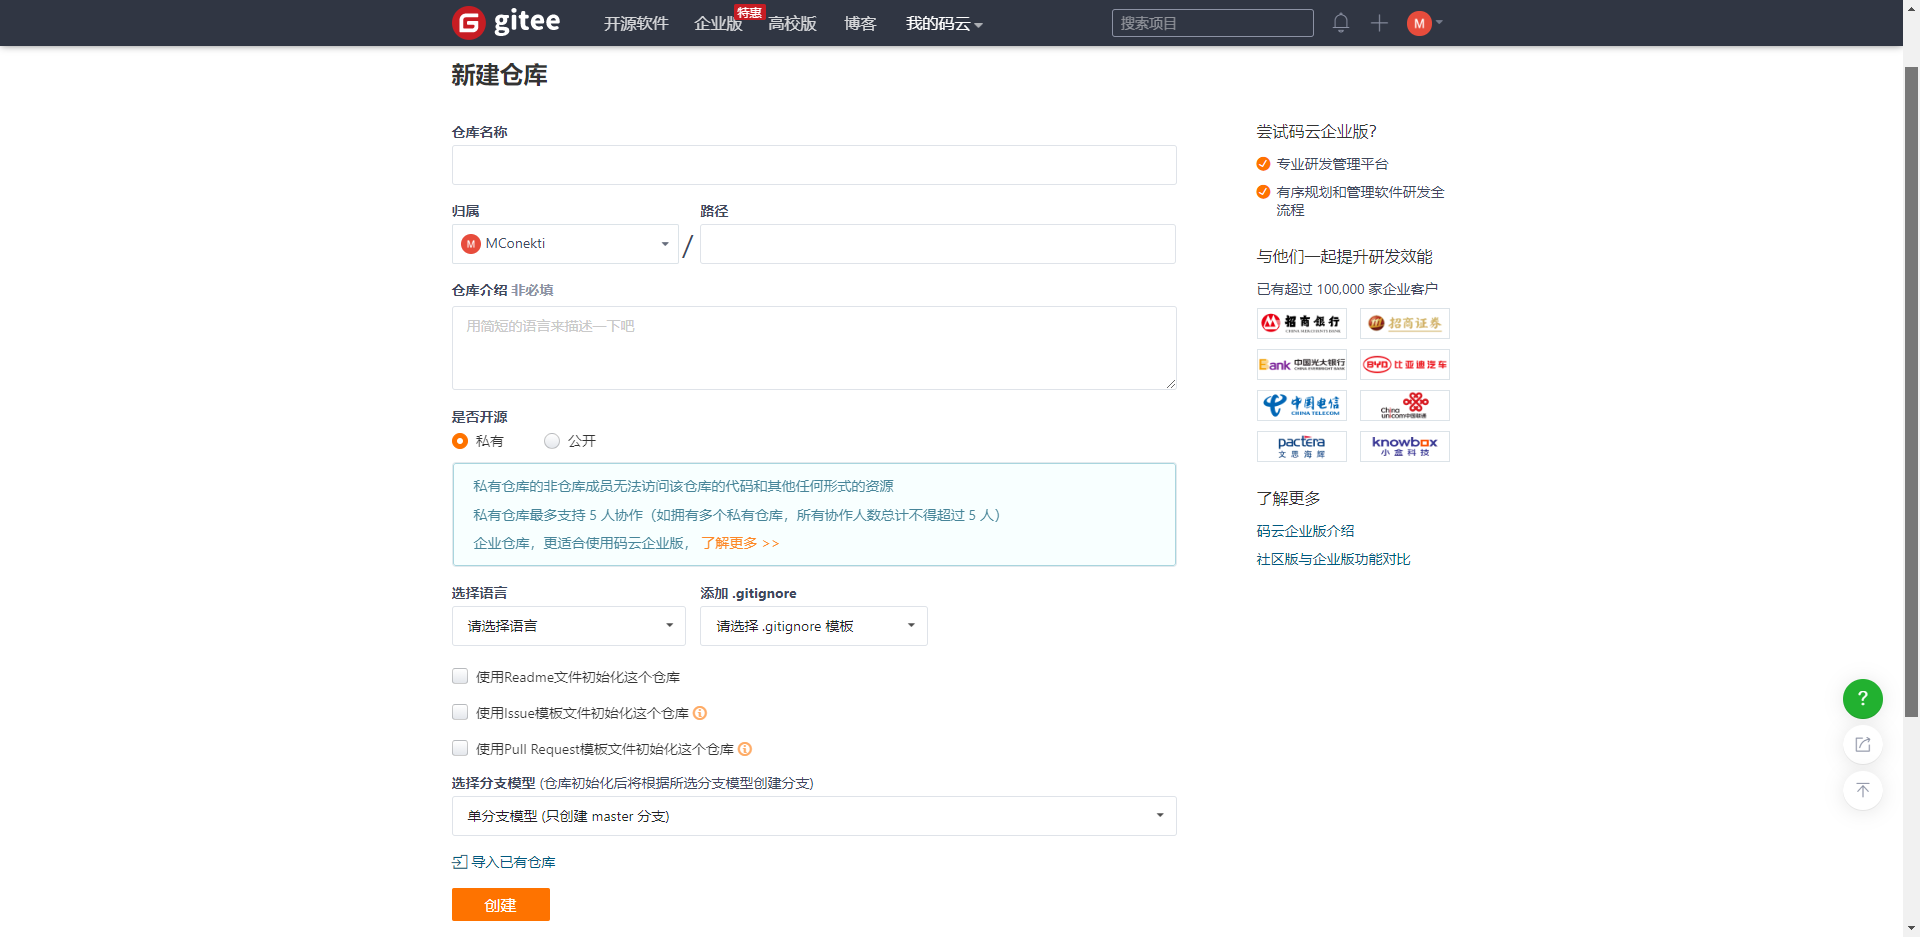Click the 中国电信 China Telecom logo
Image resolution: width=1920 pixels, height=937 pixels.
[x=1301, y=405]
